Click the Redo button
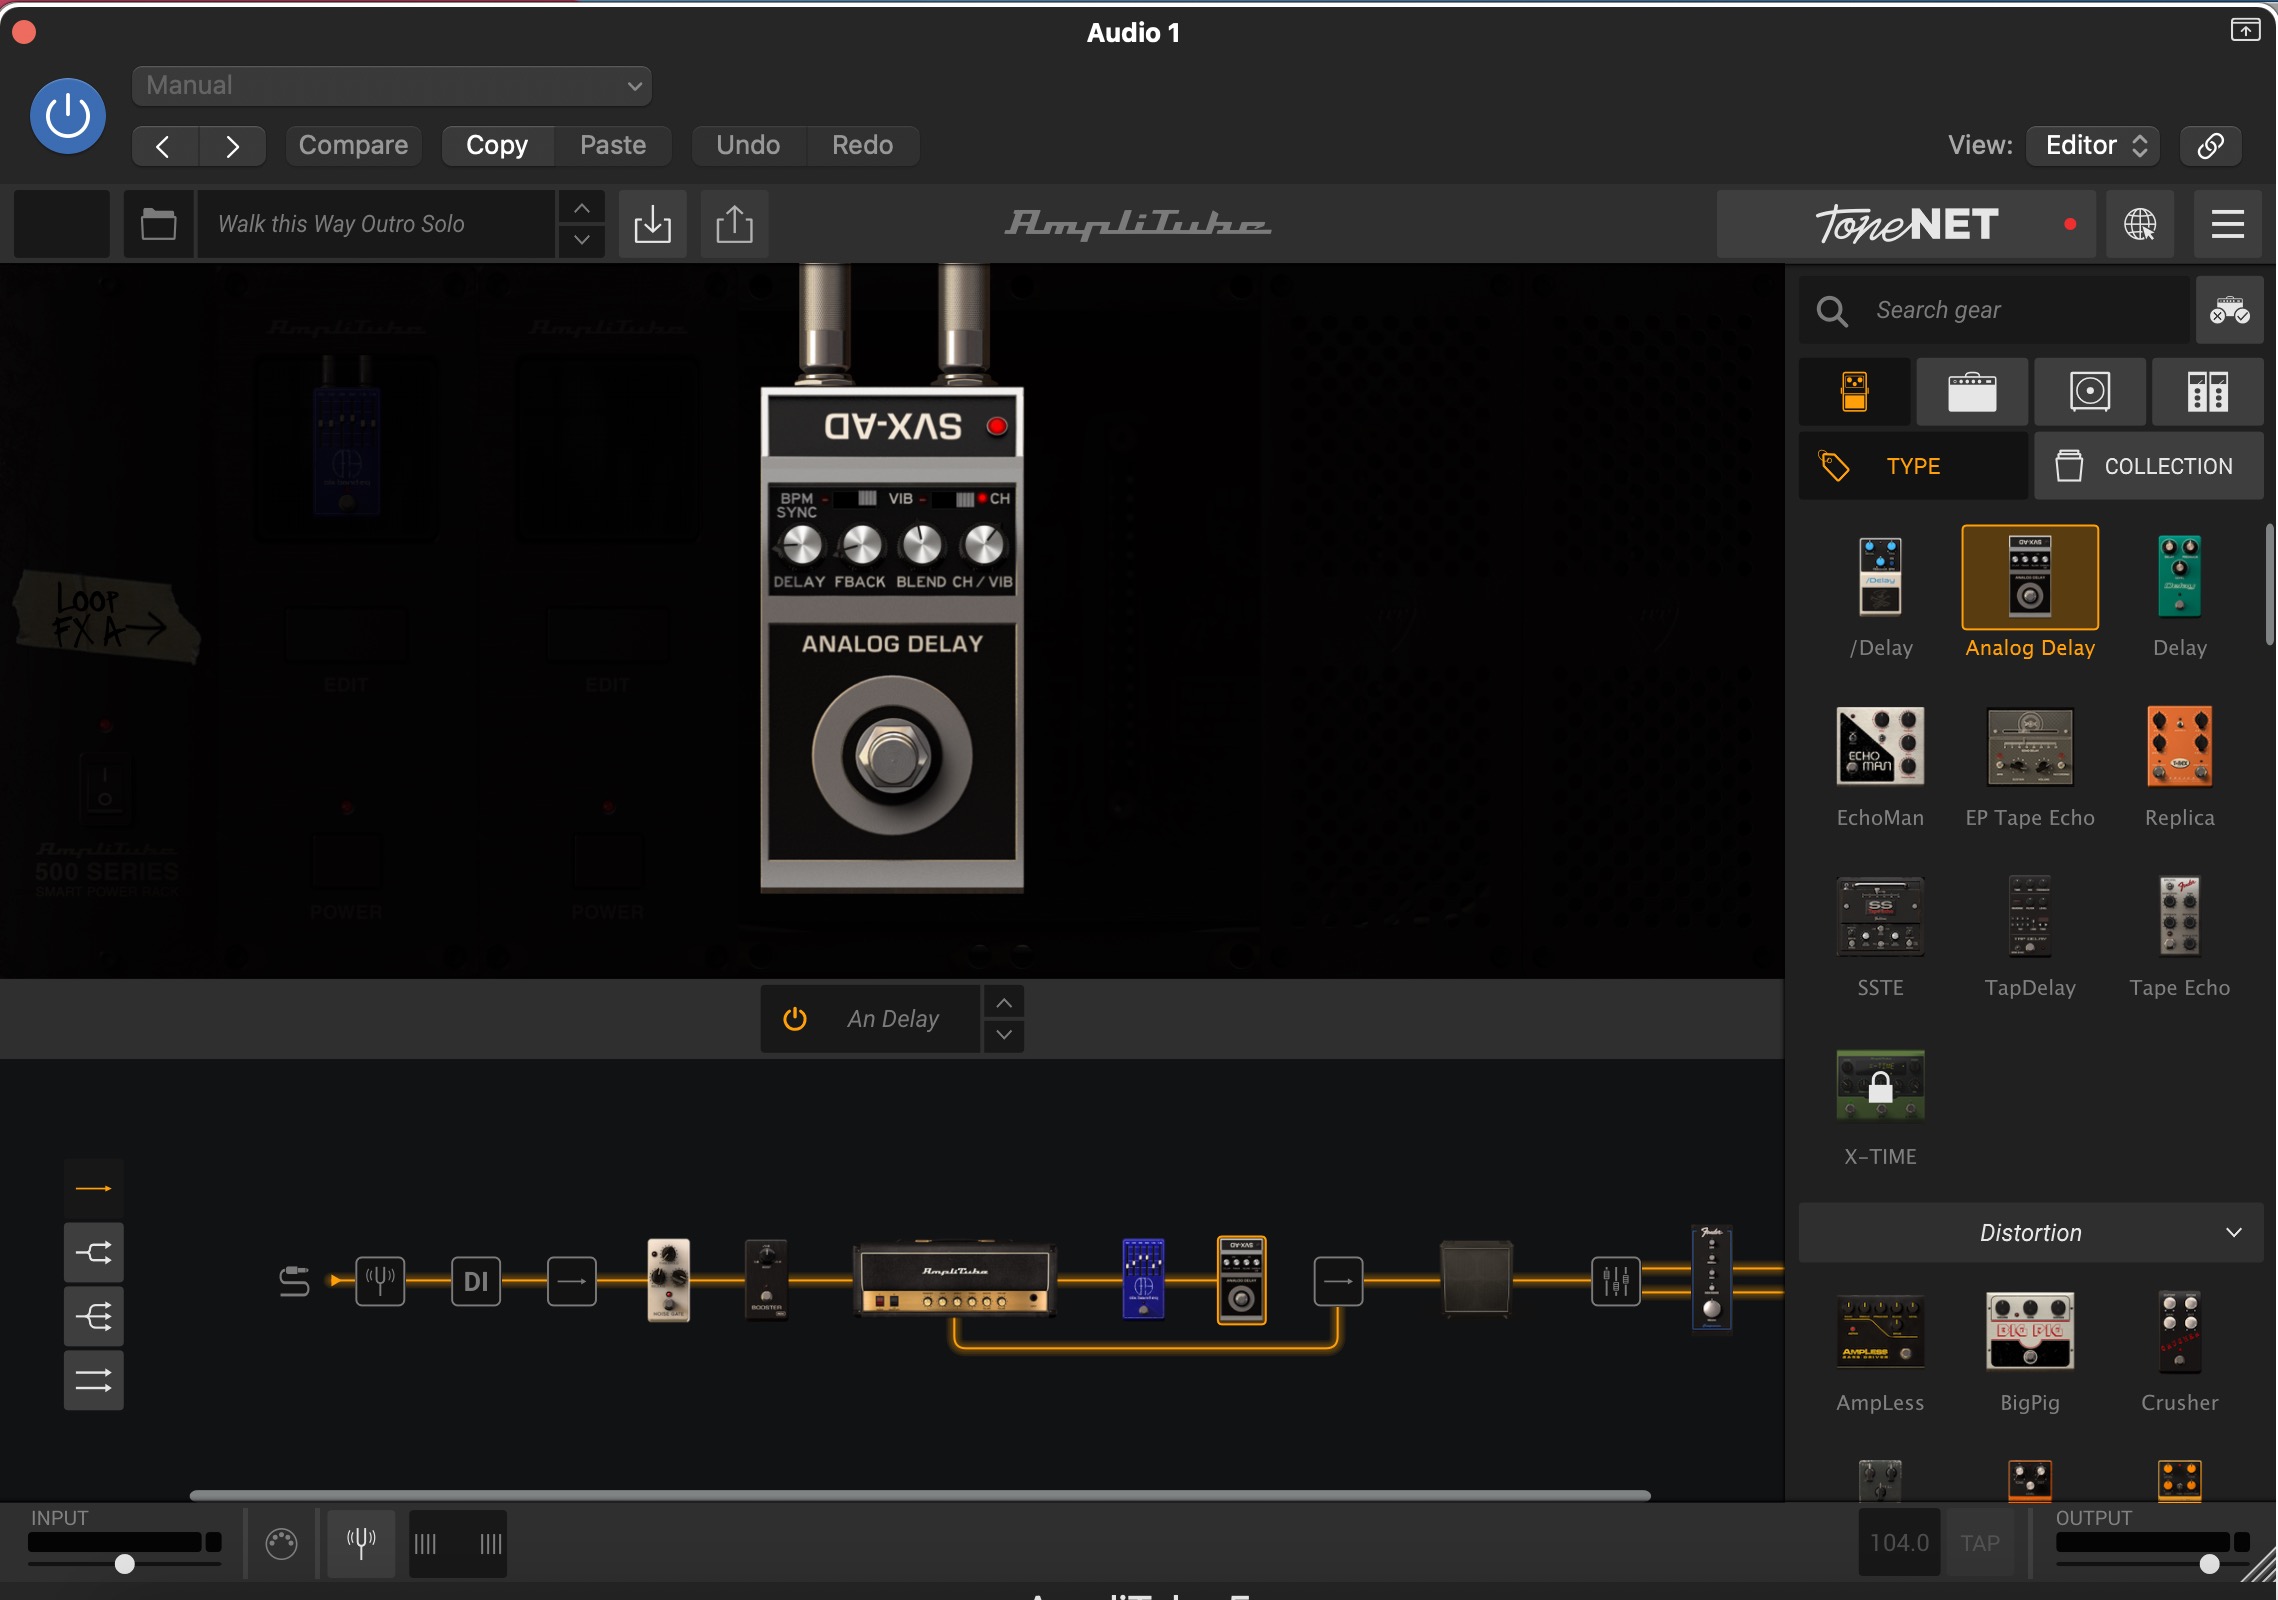 point(863,146)
